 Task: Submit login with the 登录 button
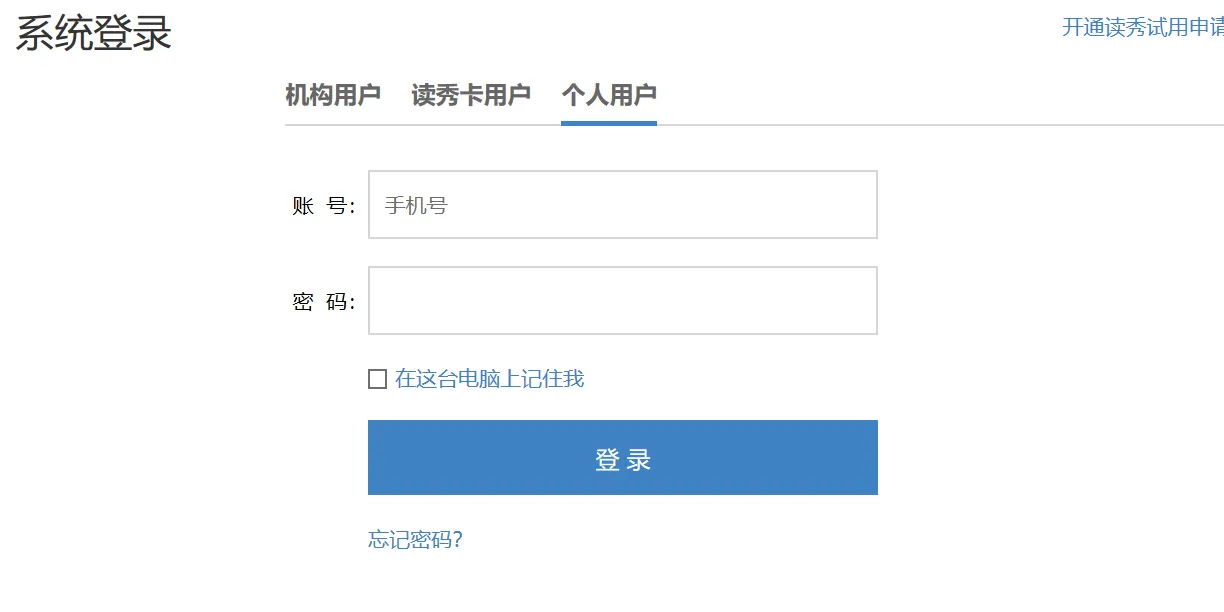pos(622,457)
